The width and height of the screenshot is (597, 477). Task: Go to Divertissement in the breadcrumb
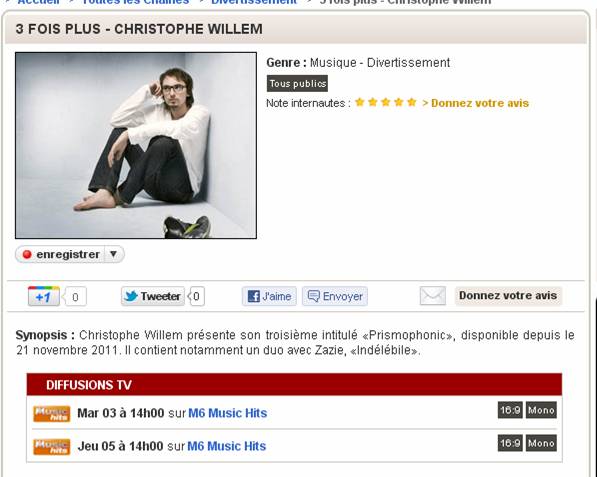pos(254,2)
